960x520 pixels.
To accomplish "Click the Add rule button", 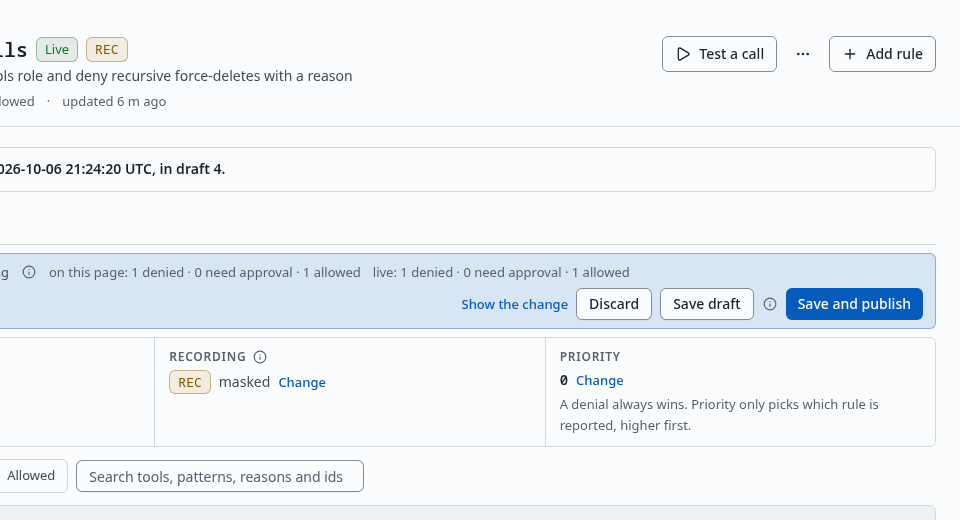I will tap(882, 54).
